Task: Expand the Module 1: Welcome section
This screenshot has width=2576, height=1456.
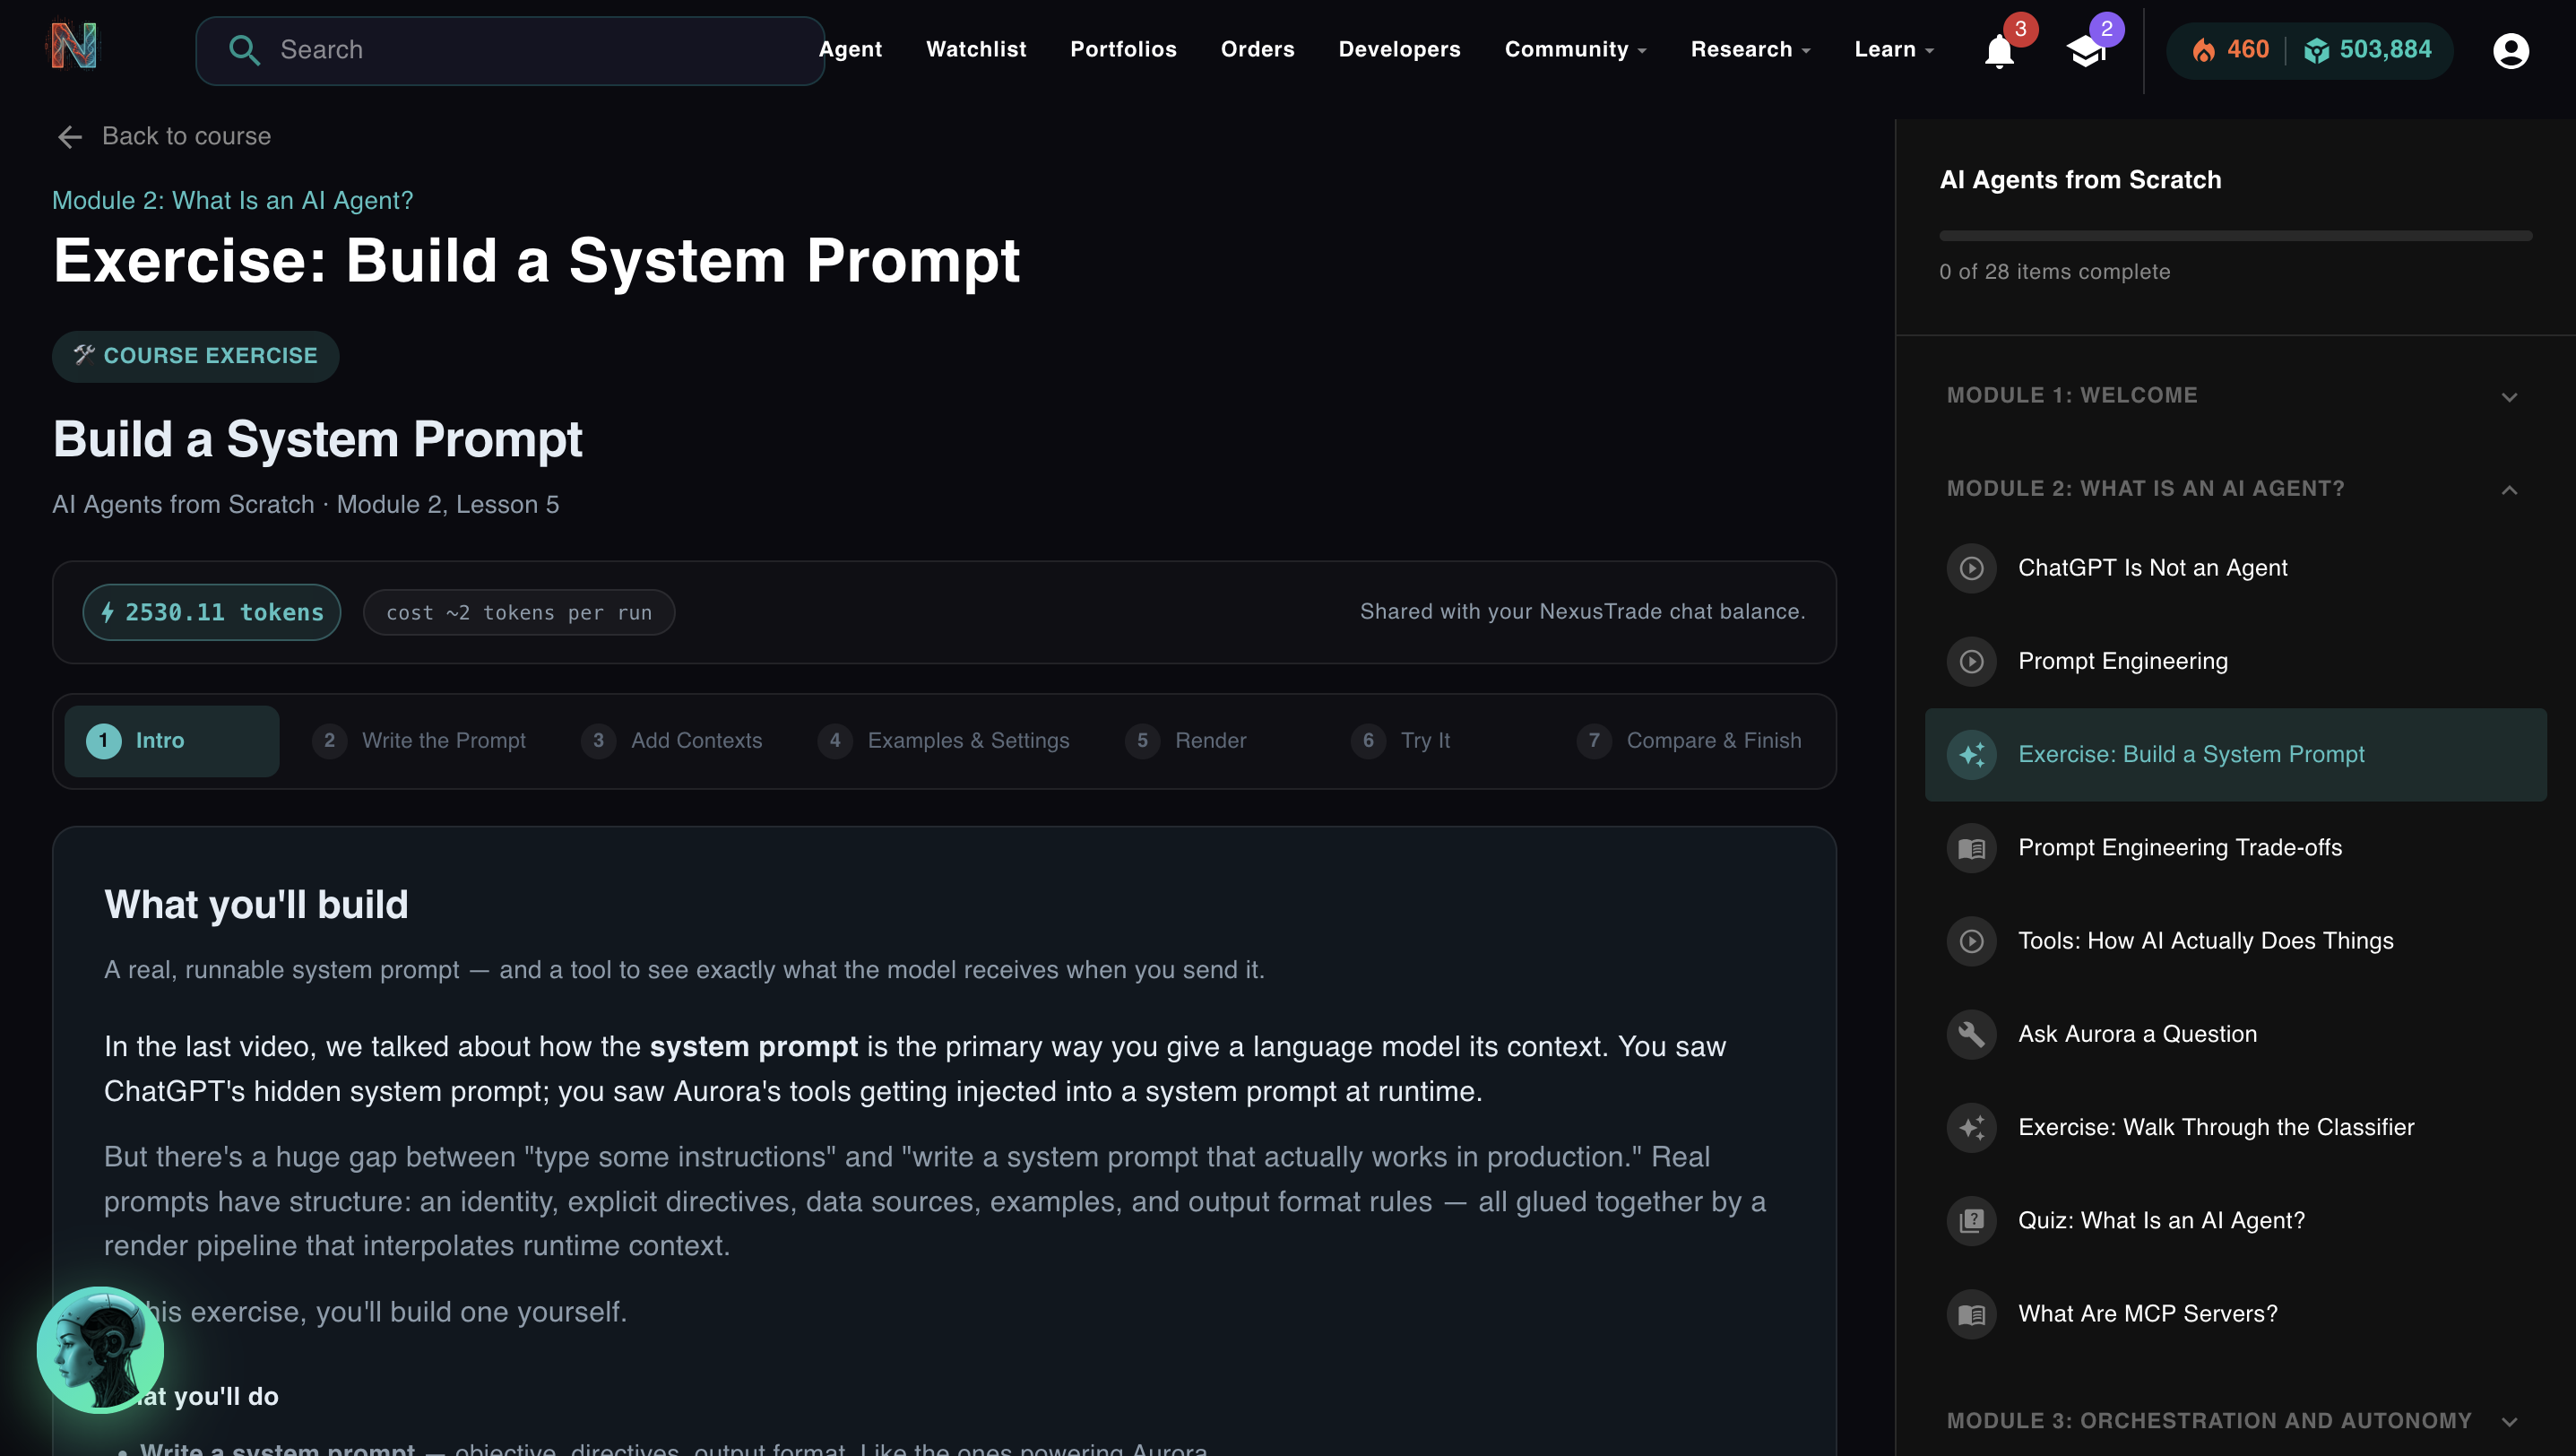Action: (2509, 396)
